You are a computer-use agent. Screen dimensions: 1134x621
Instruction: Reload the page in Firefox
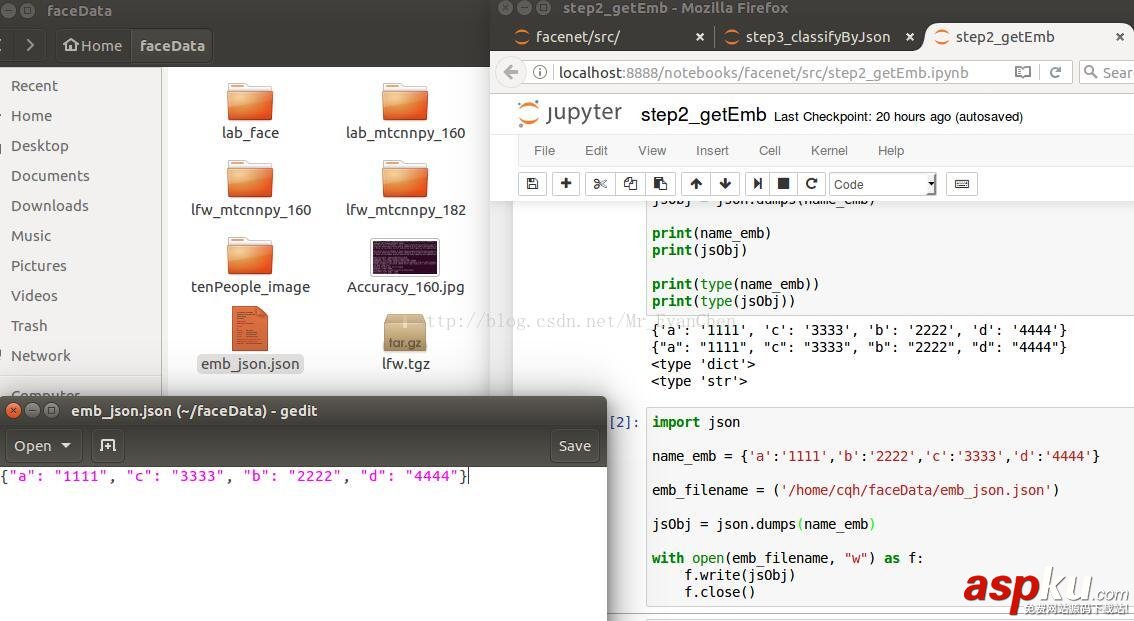coord(1057,72)
